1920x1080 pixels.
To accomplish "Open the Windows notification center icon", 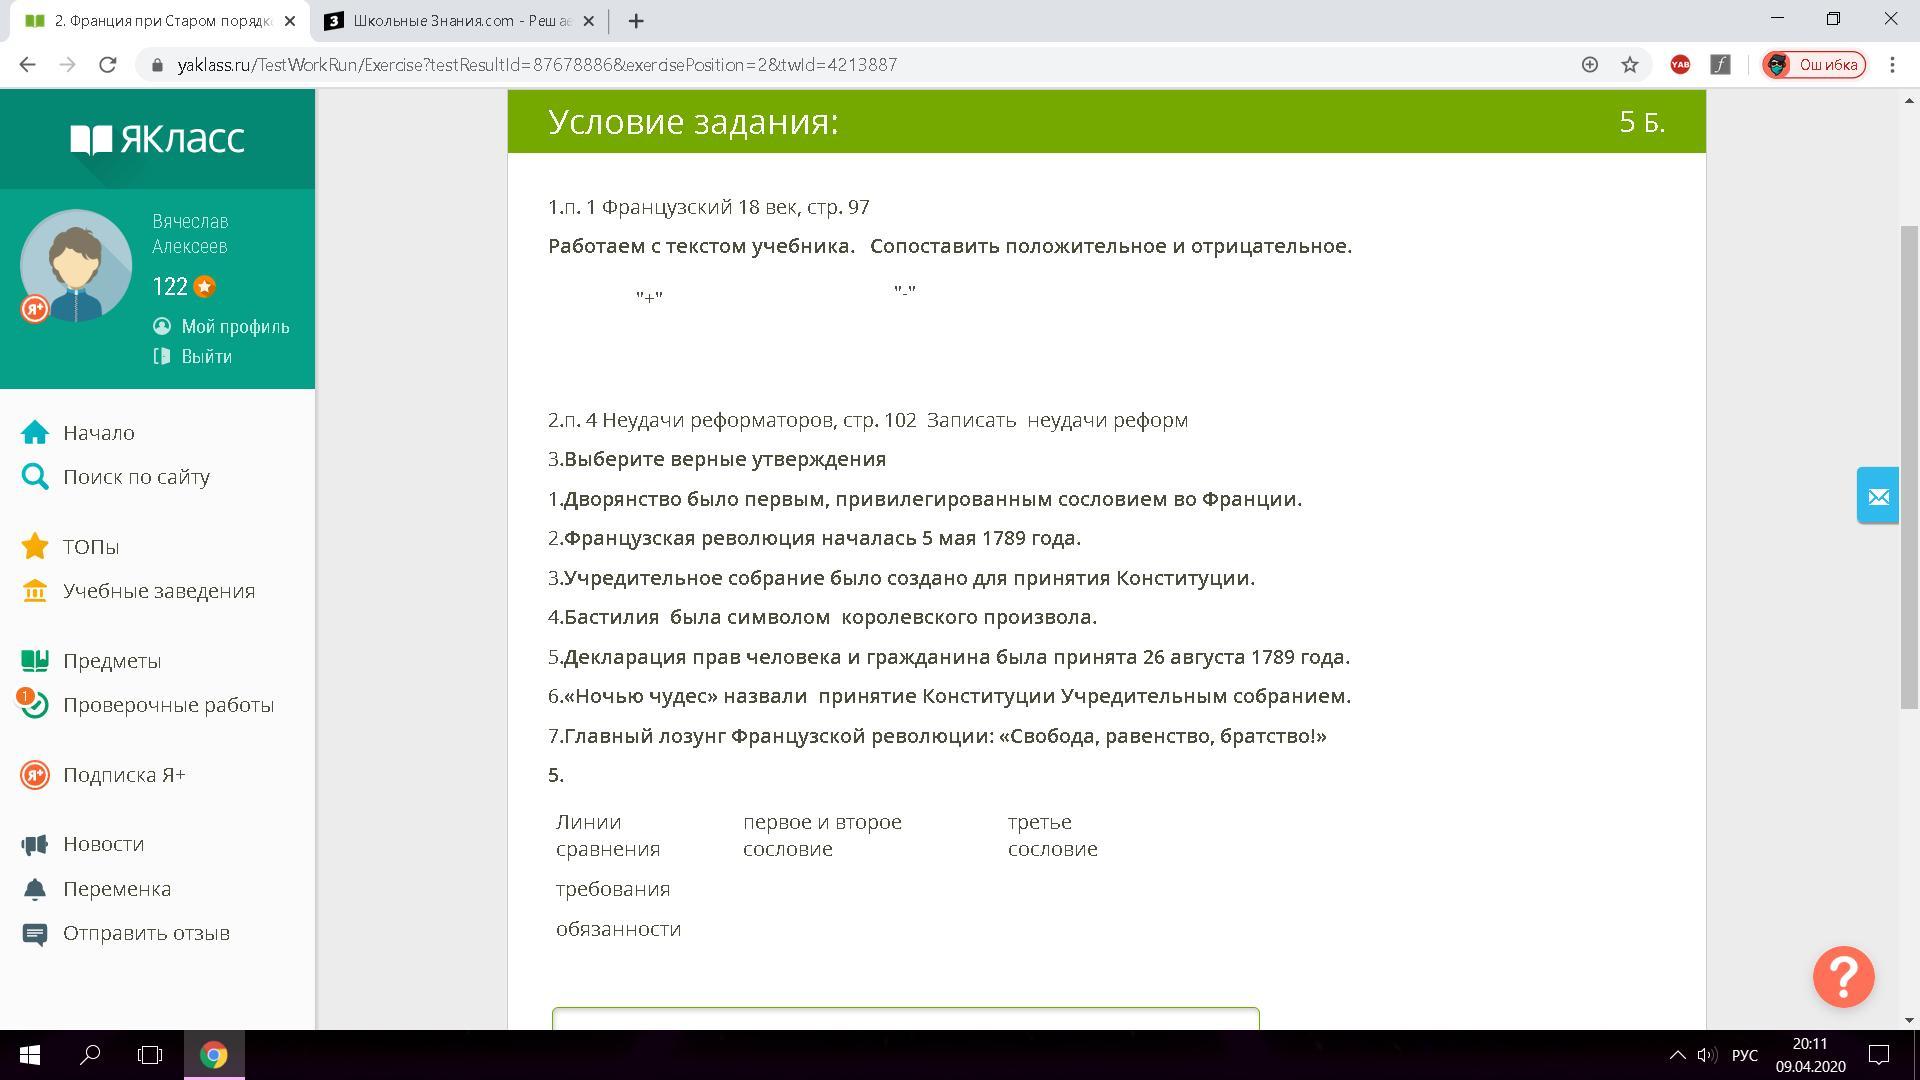I will [x=1879, y=1055].
